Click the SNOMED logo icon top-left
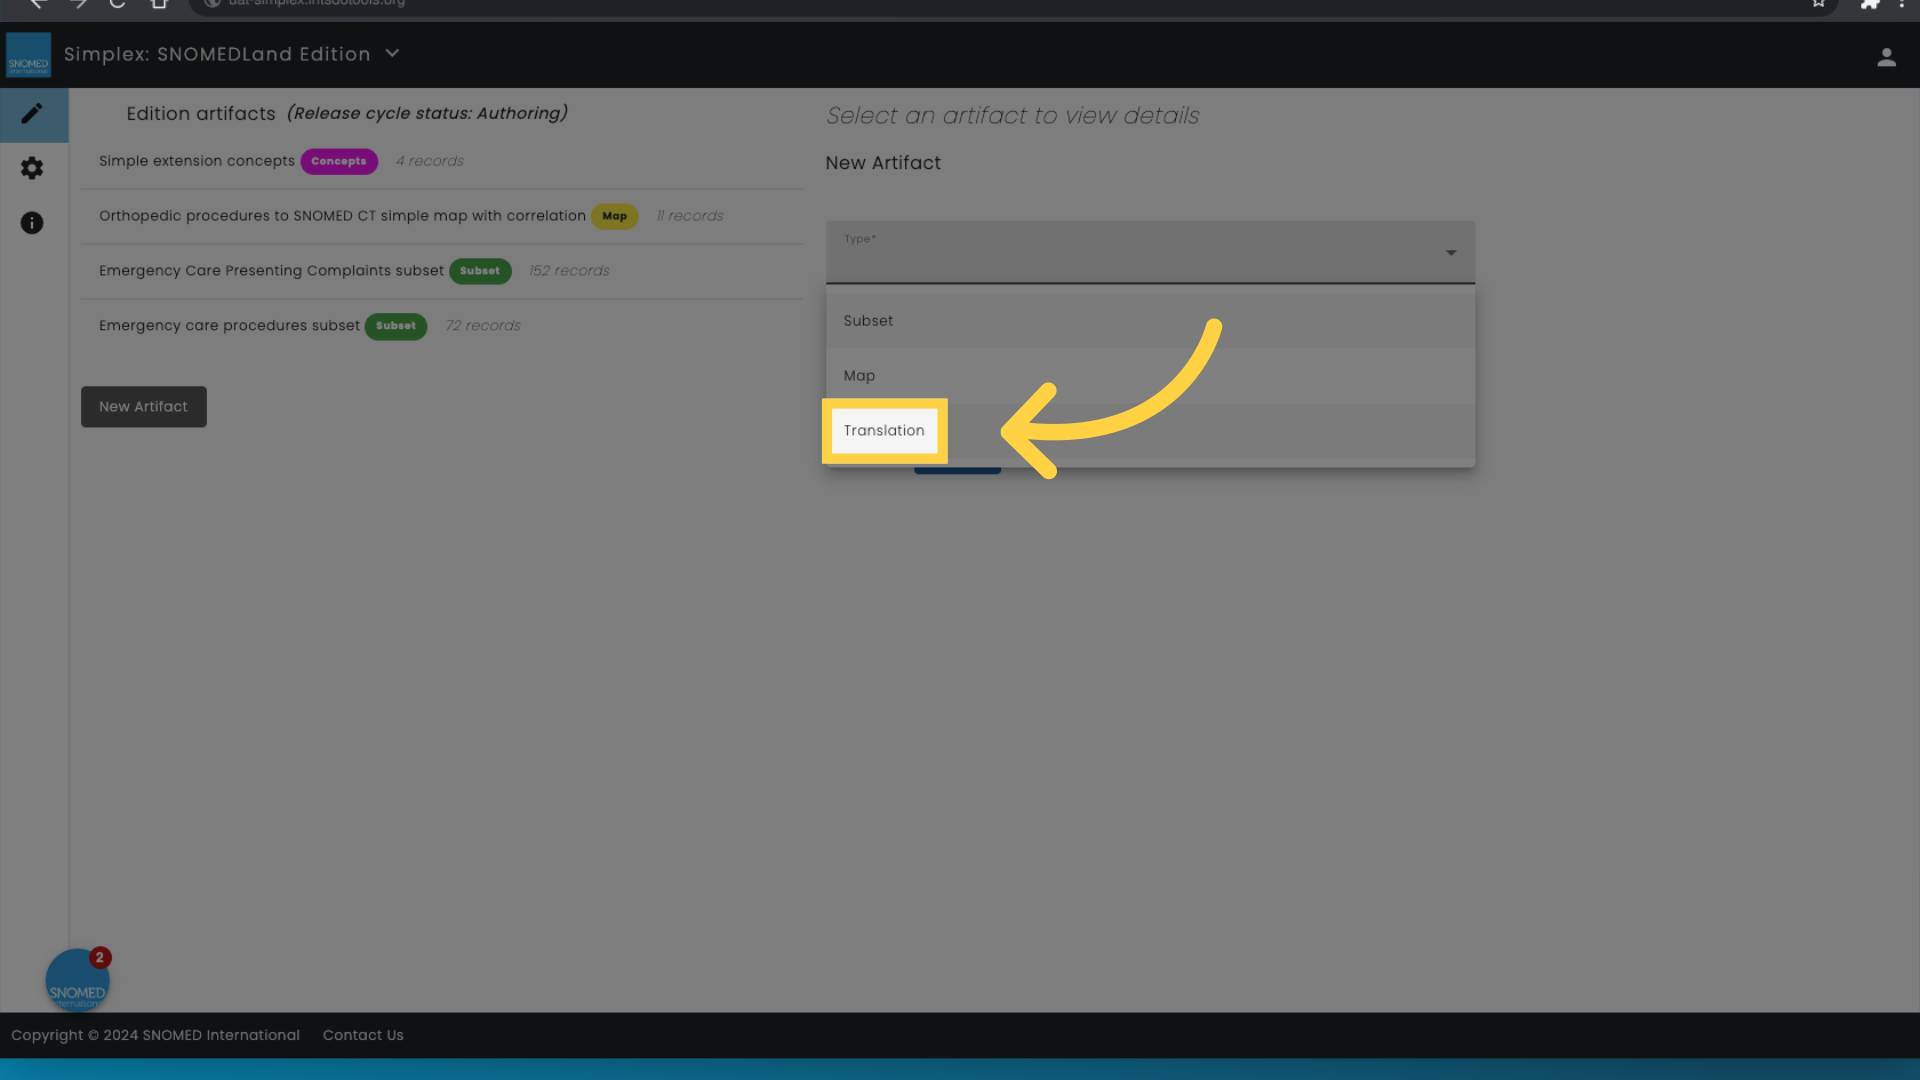The height and width of the screenshot is (1080, 1920). click(29, 53)
